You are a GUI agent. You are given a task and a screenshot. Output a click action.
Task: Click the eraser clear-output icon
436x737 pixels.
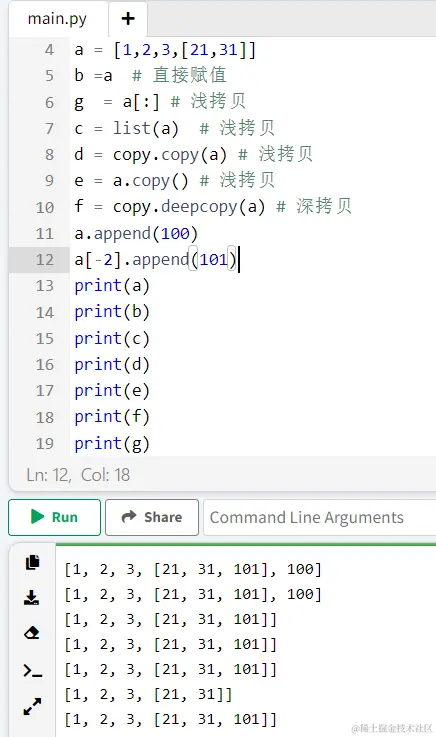(31, 633)
